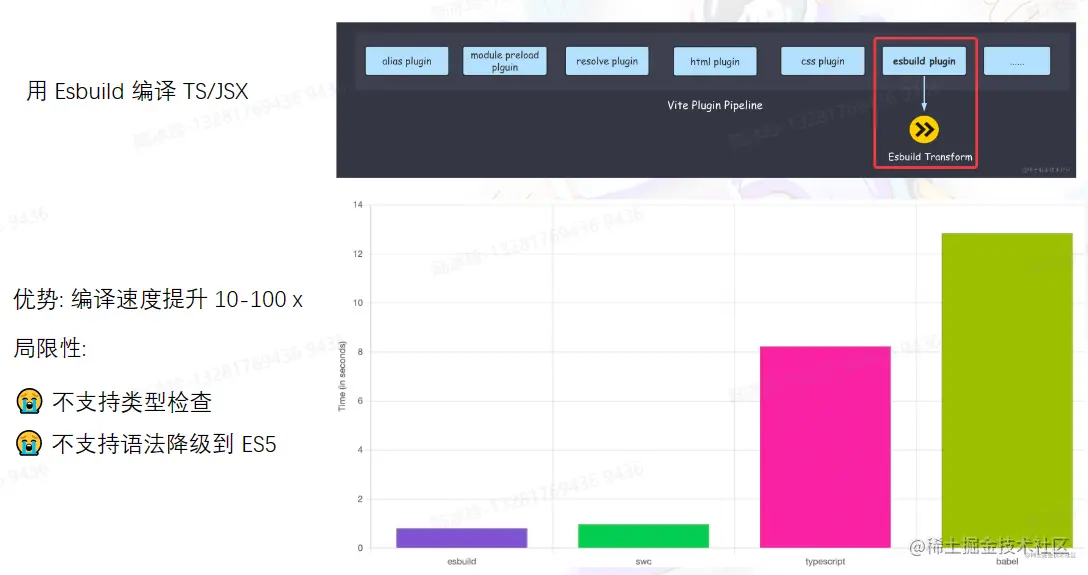
Task: Click the css plugin box
Action: tap(822, 61)
